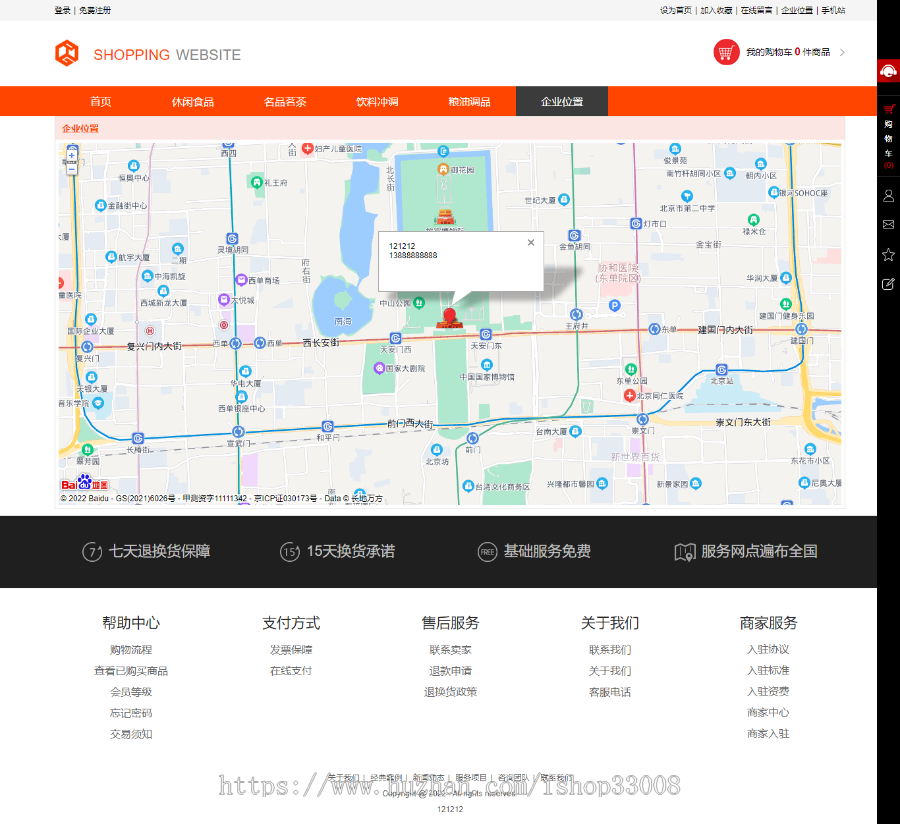Open 发票保障 payment link
900x824 pixels.
tap(291, 650)
